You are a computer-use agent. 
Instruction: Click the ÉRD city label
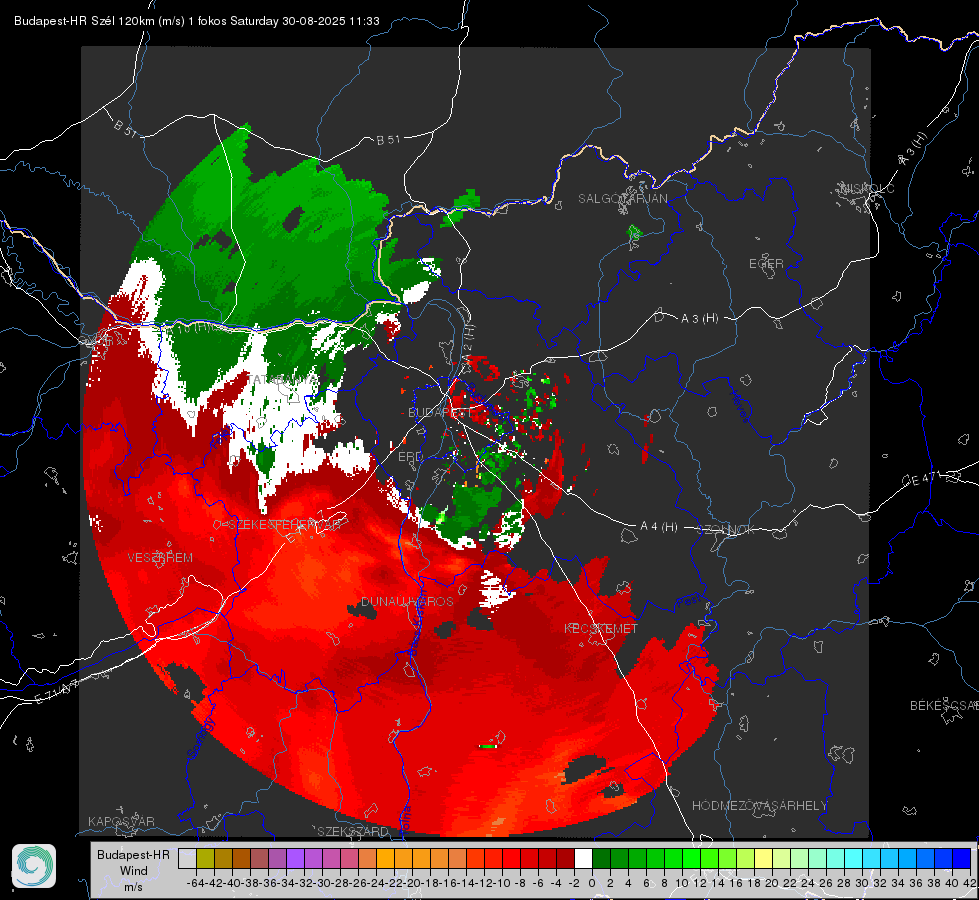click(410, 457)
